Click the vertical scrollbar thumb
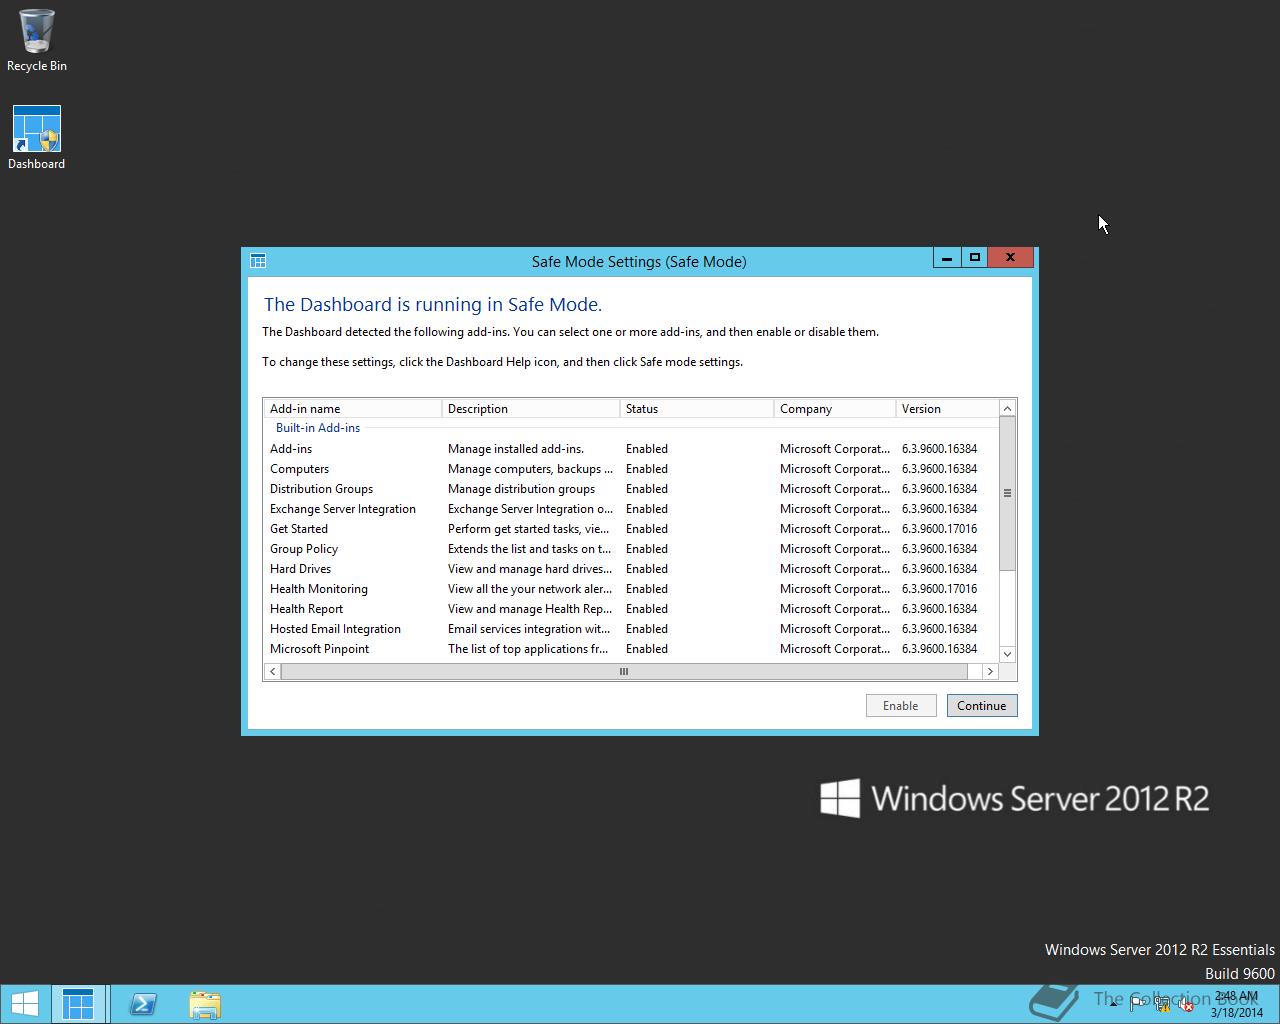The width and height of the screenshot is (1280, 1024). tap(1007, 493)
